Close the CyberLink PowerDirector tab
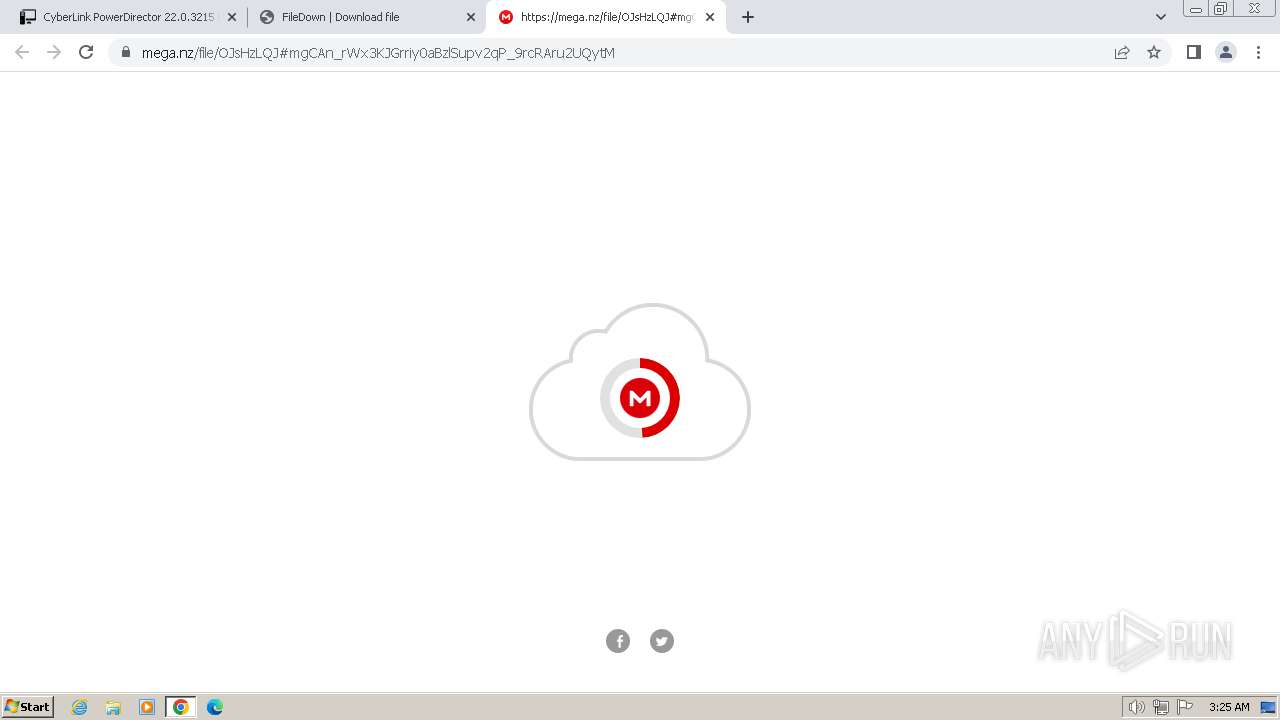The image size is (1280, 720). click(232, 17)
